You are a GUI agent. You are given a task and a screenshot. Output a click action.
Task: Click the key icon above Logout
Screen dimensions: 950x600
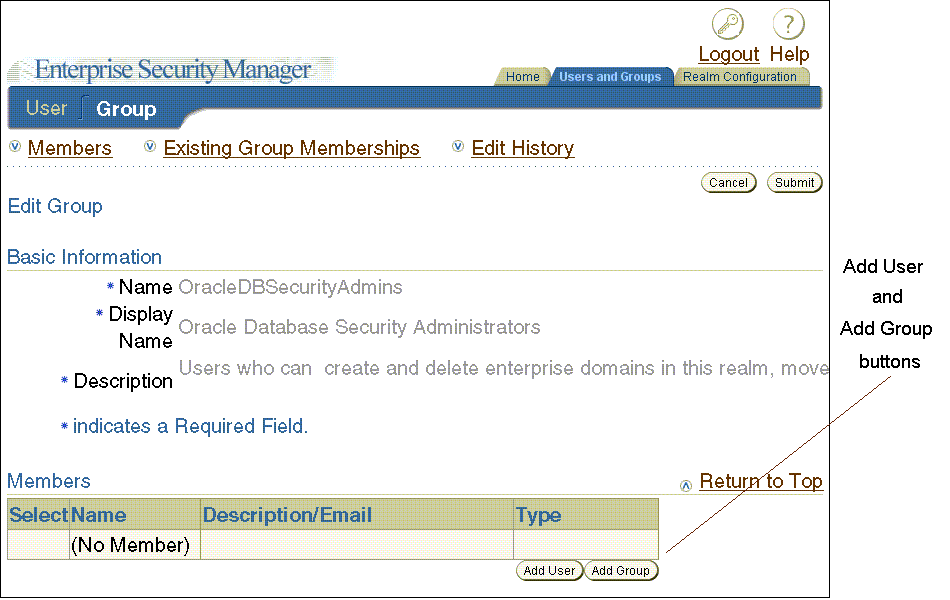728,25
